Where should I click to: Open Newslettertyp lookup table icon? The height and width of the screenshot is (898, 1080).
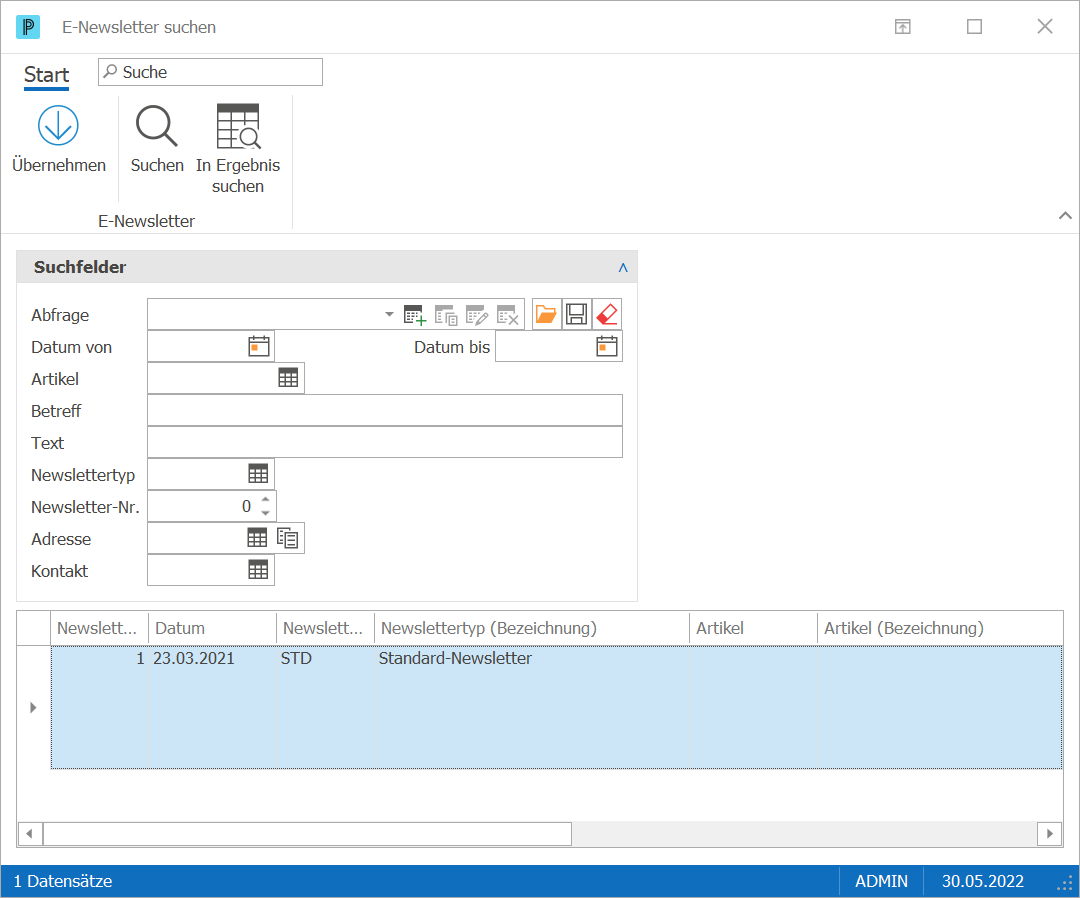[258, 474]
